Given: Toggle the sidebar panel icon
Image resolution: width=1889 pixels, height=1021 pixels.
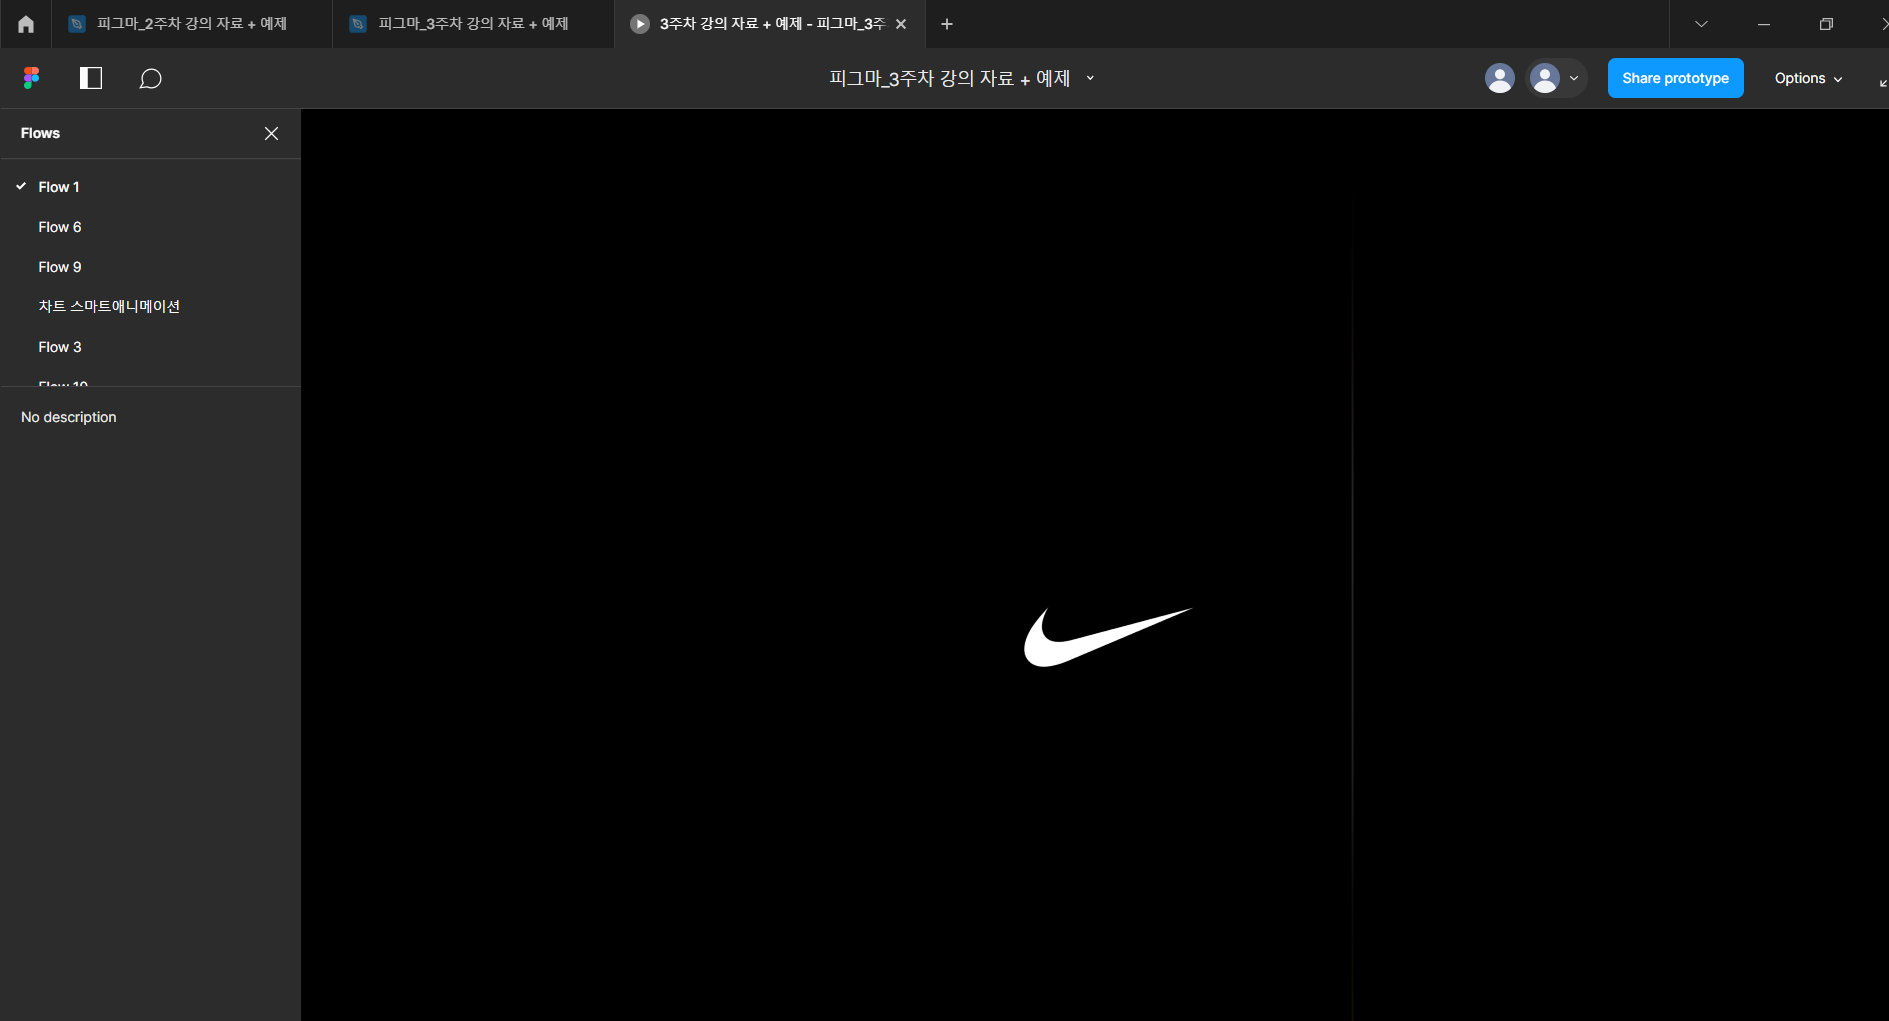Looking at the screenshot, I should 91,78.
